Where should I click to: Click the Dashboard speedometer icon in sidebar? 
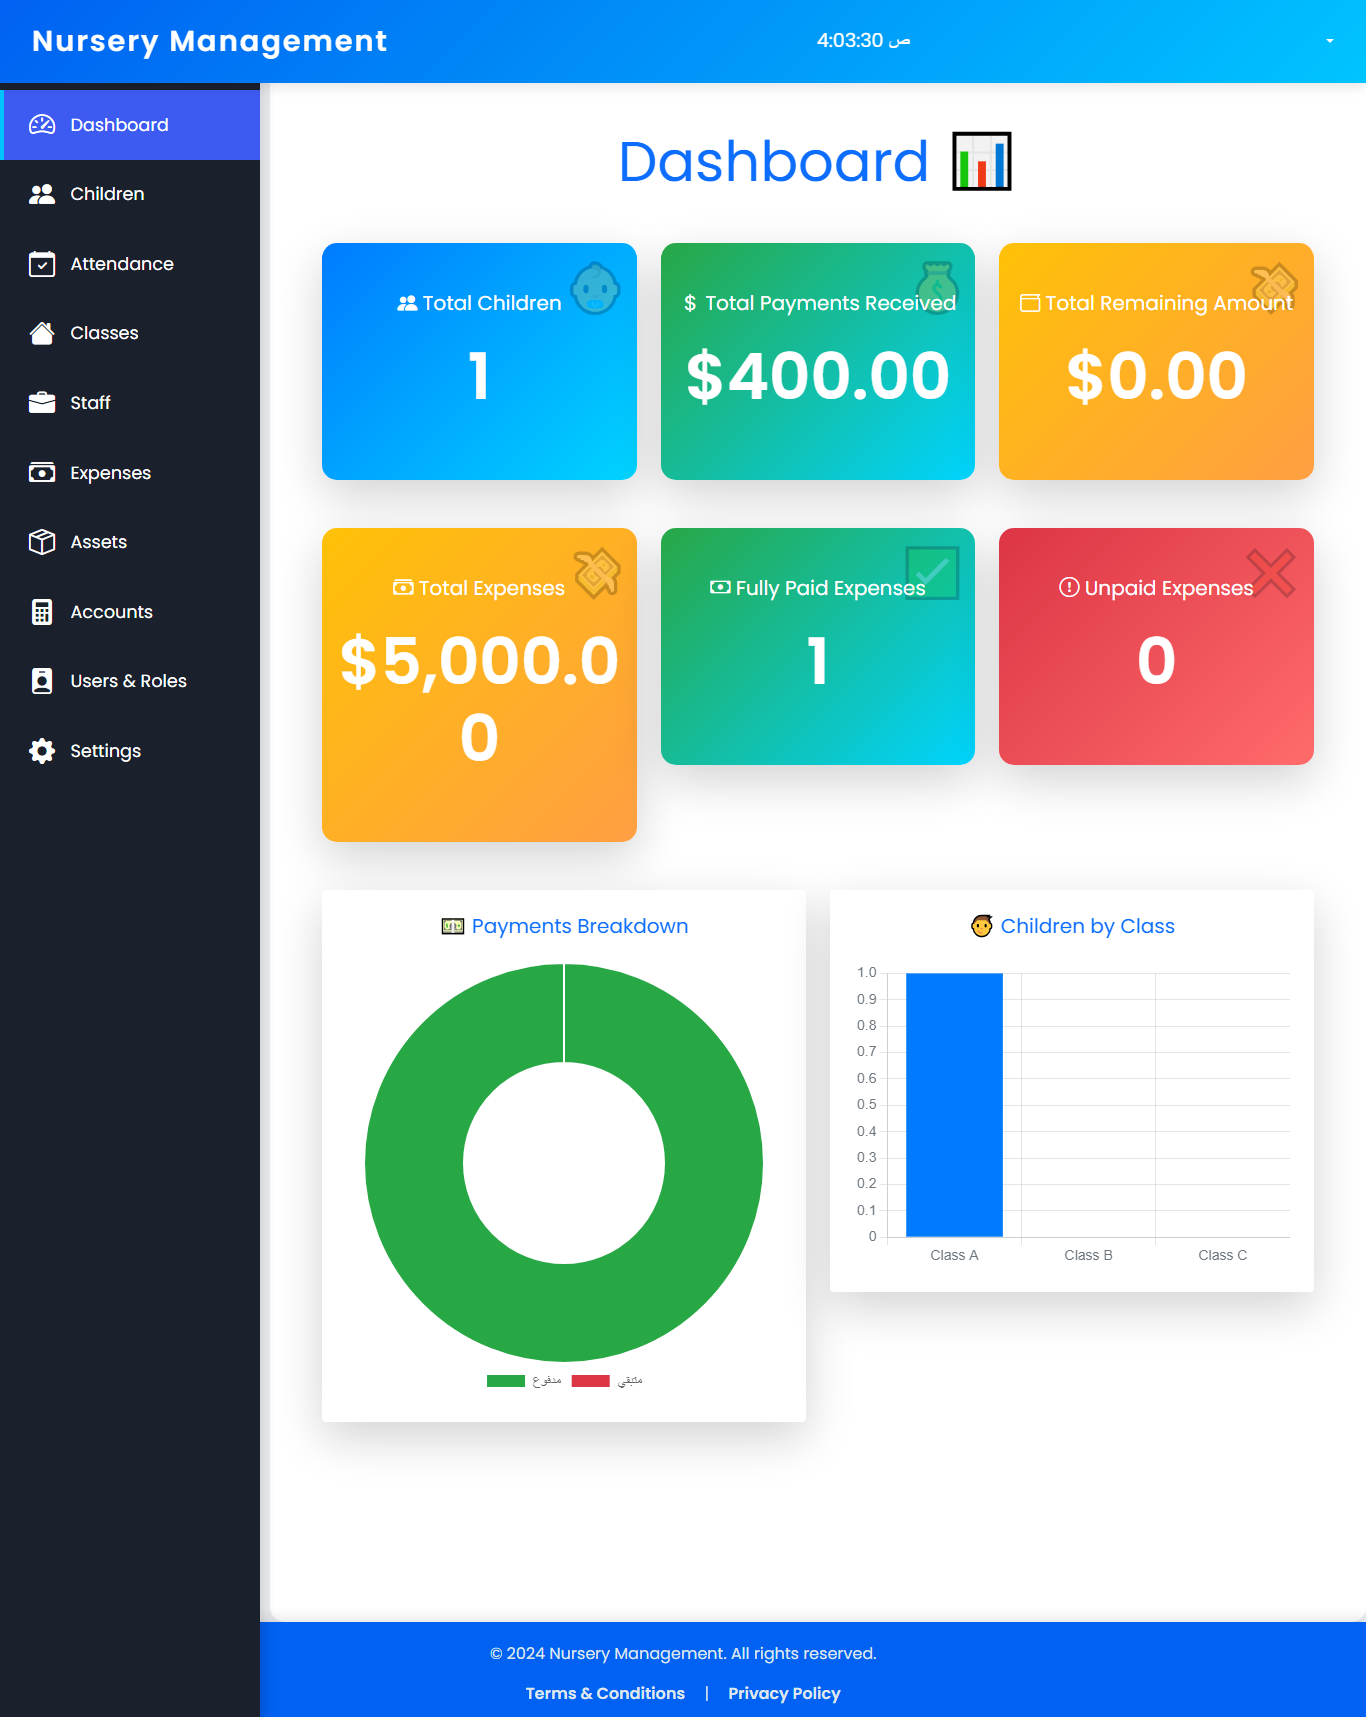pos(42,125)
